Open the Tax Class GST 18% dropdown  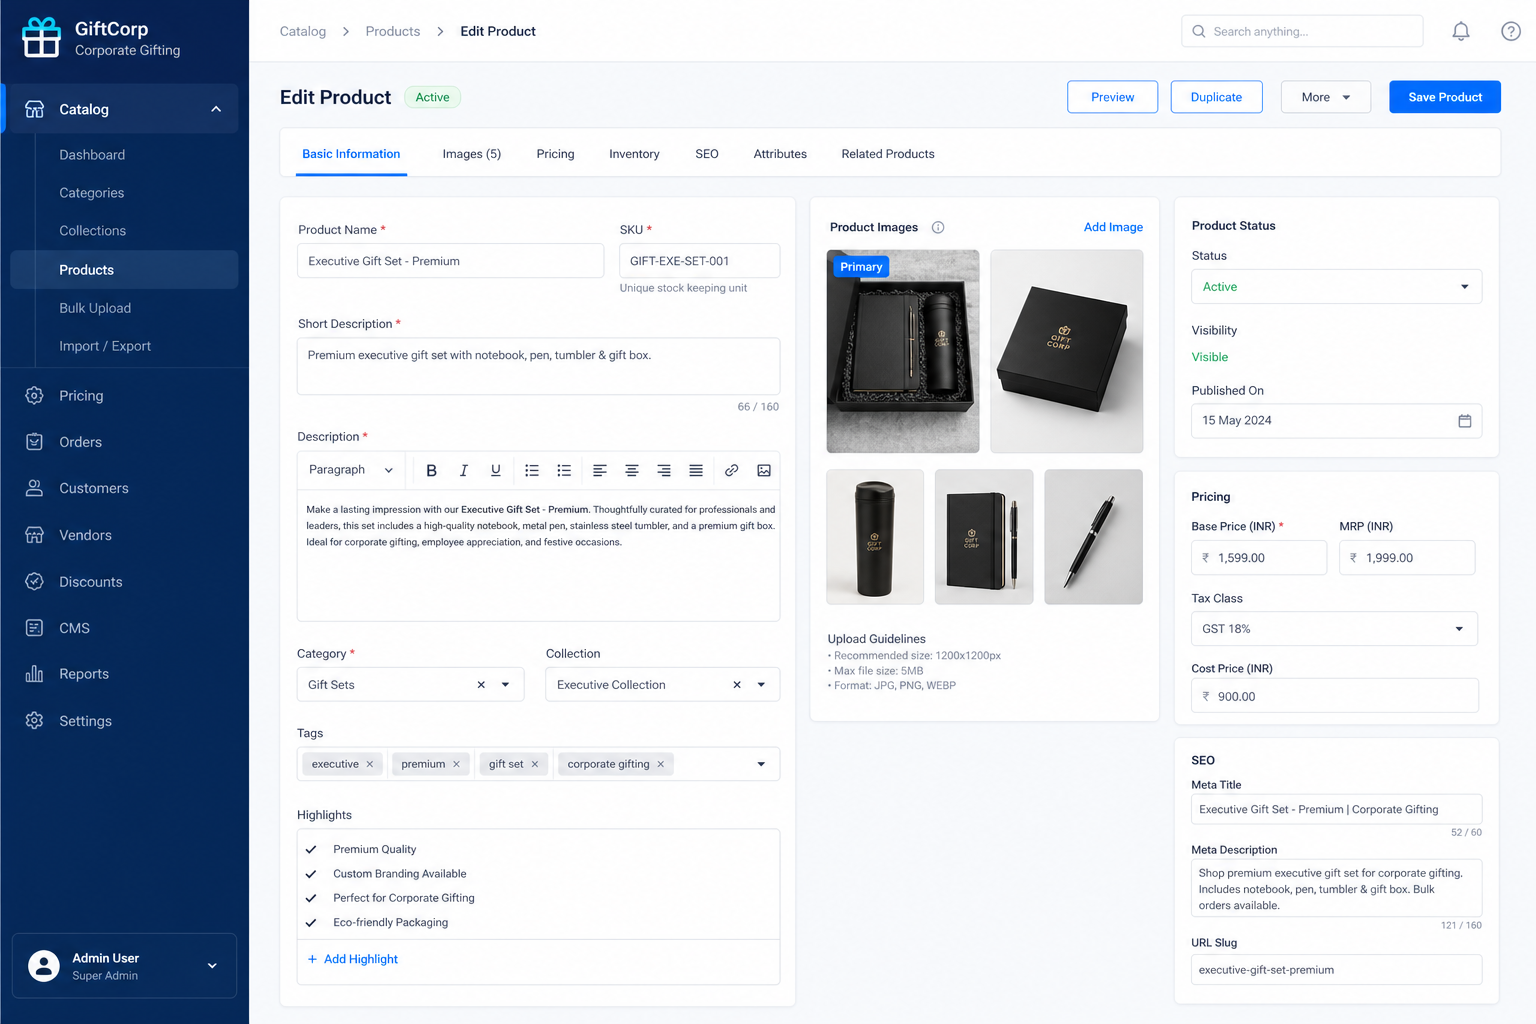1334,629
